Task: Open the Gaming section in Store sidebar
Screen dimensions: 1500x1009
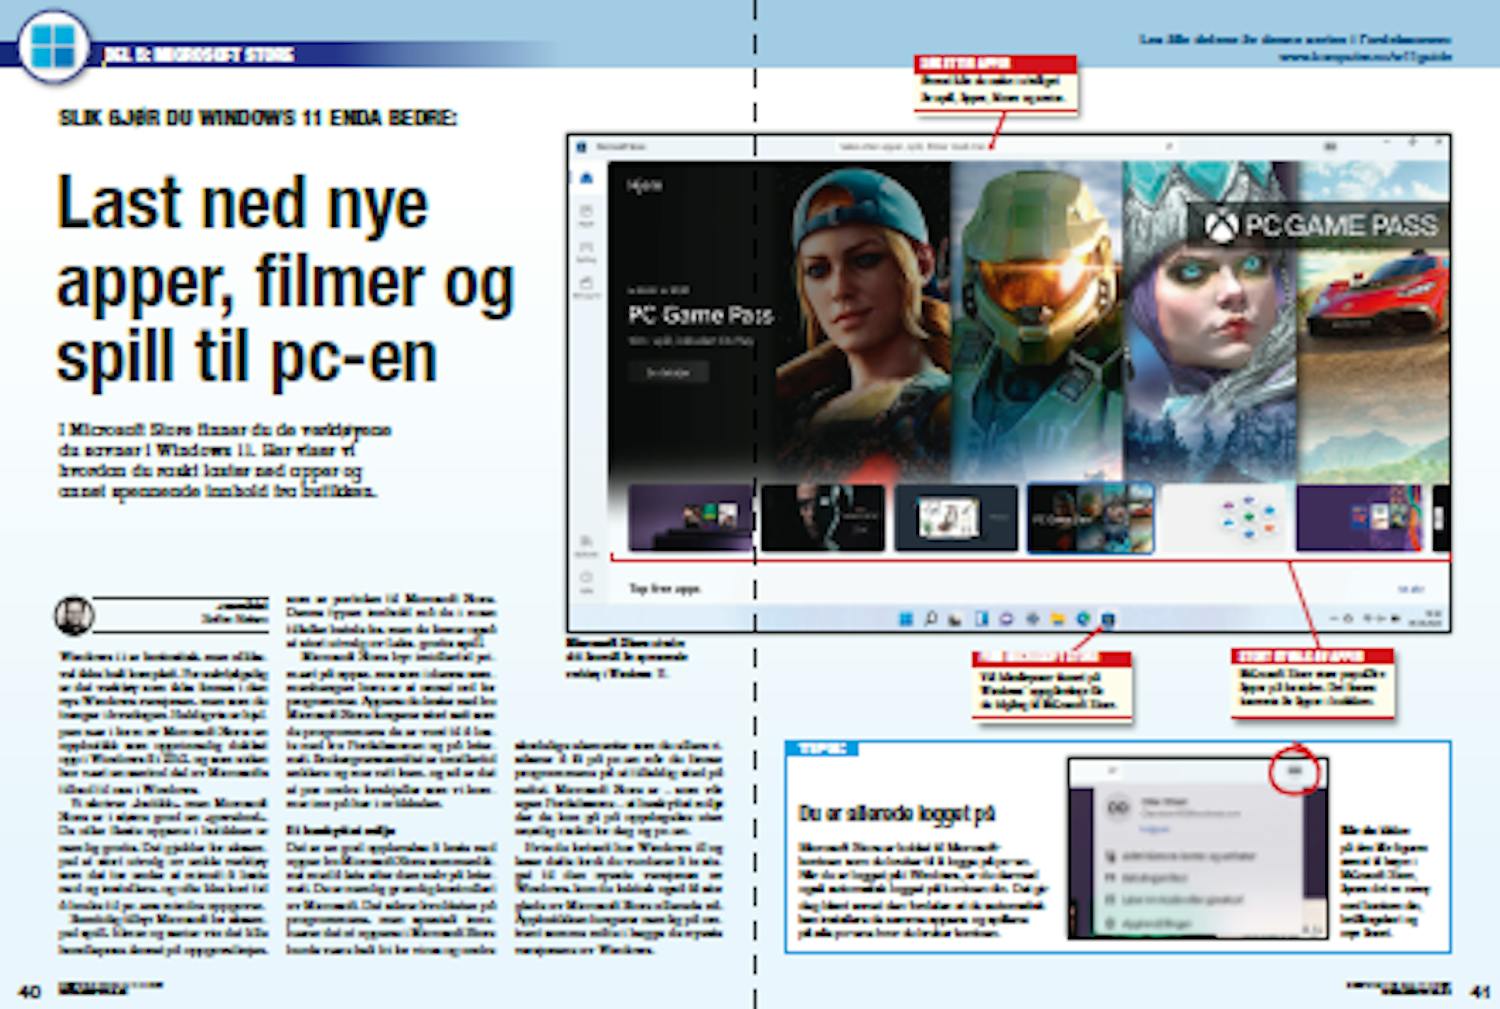Action: click(x=587, y=252)
